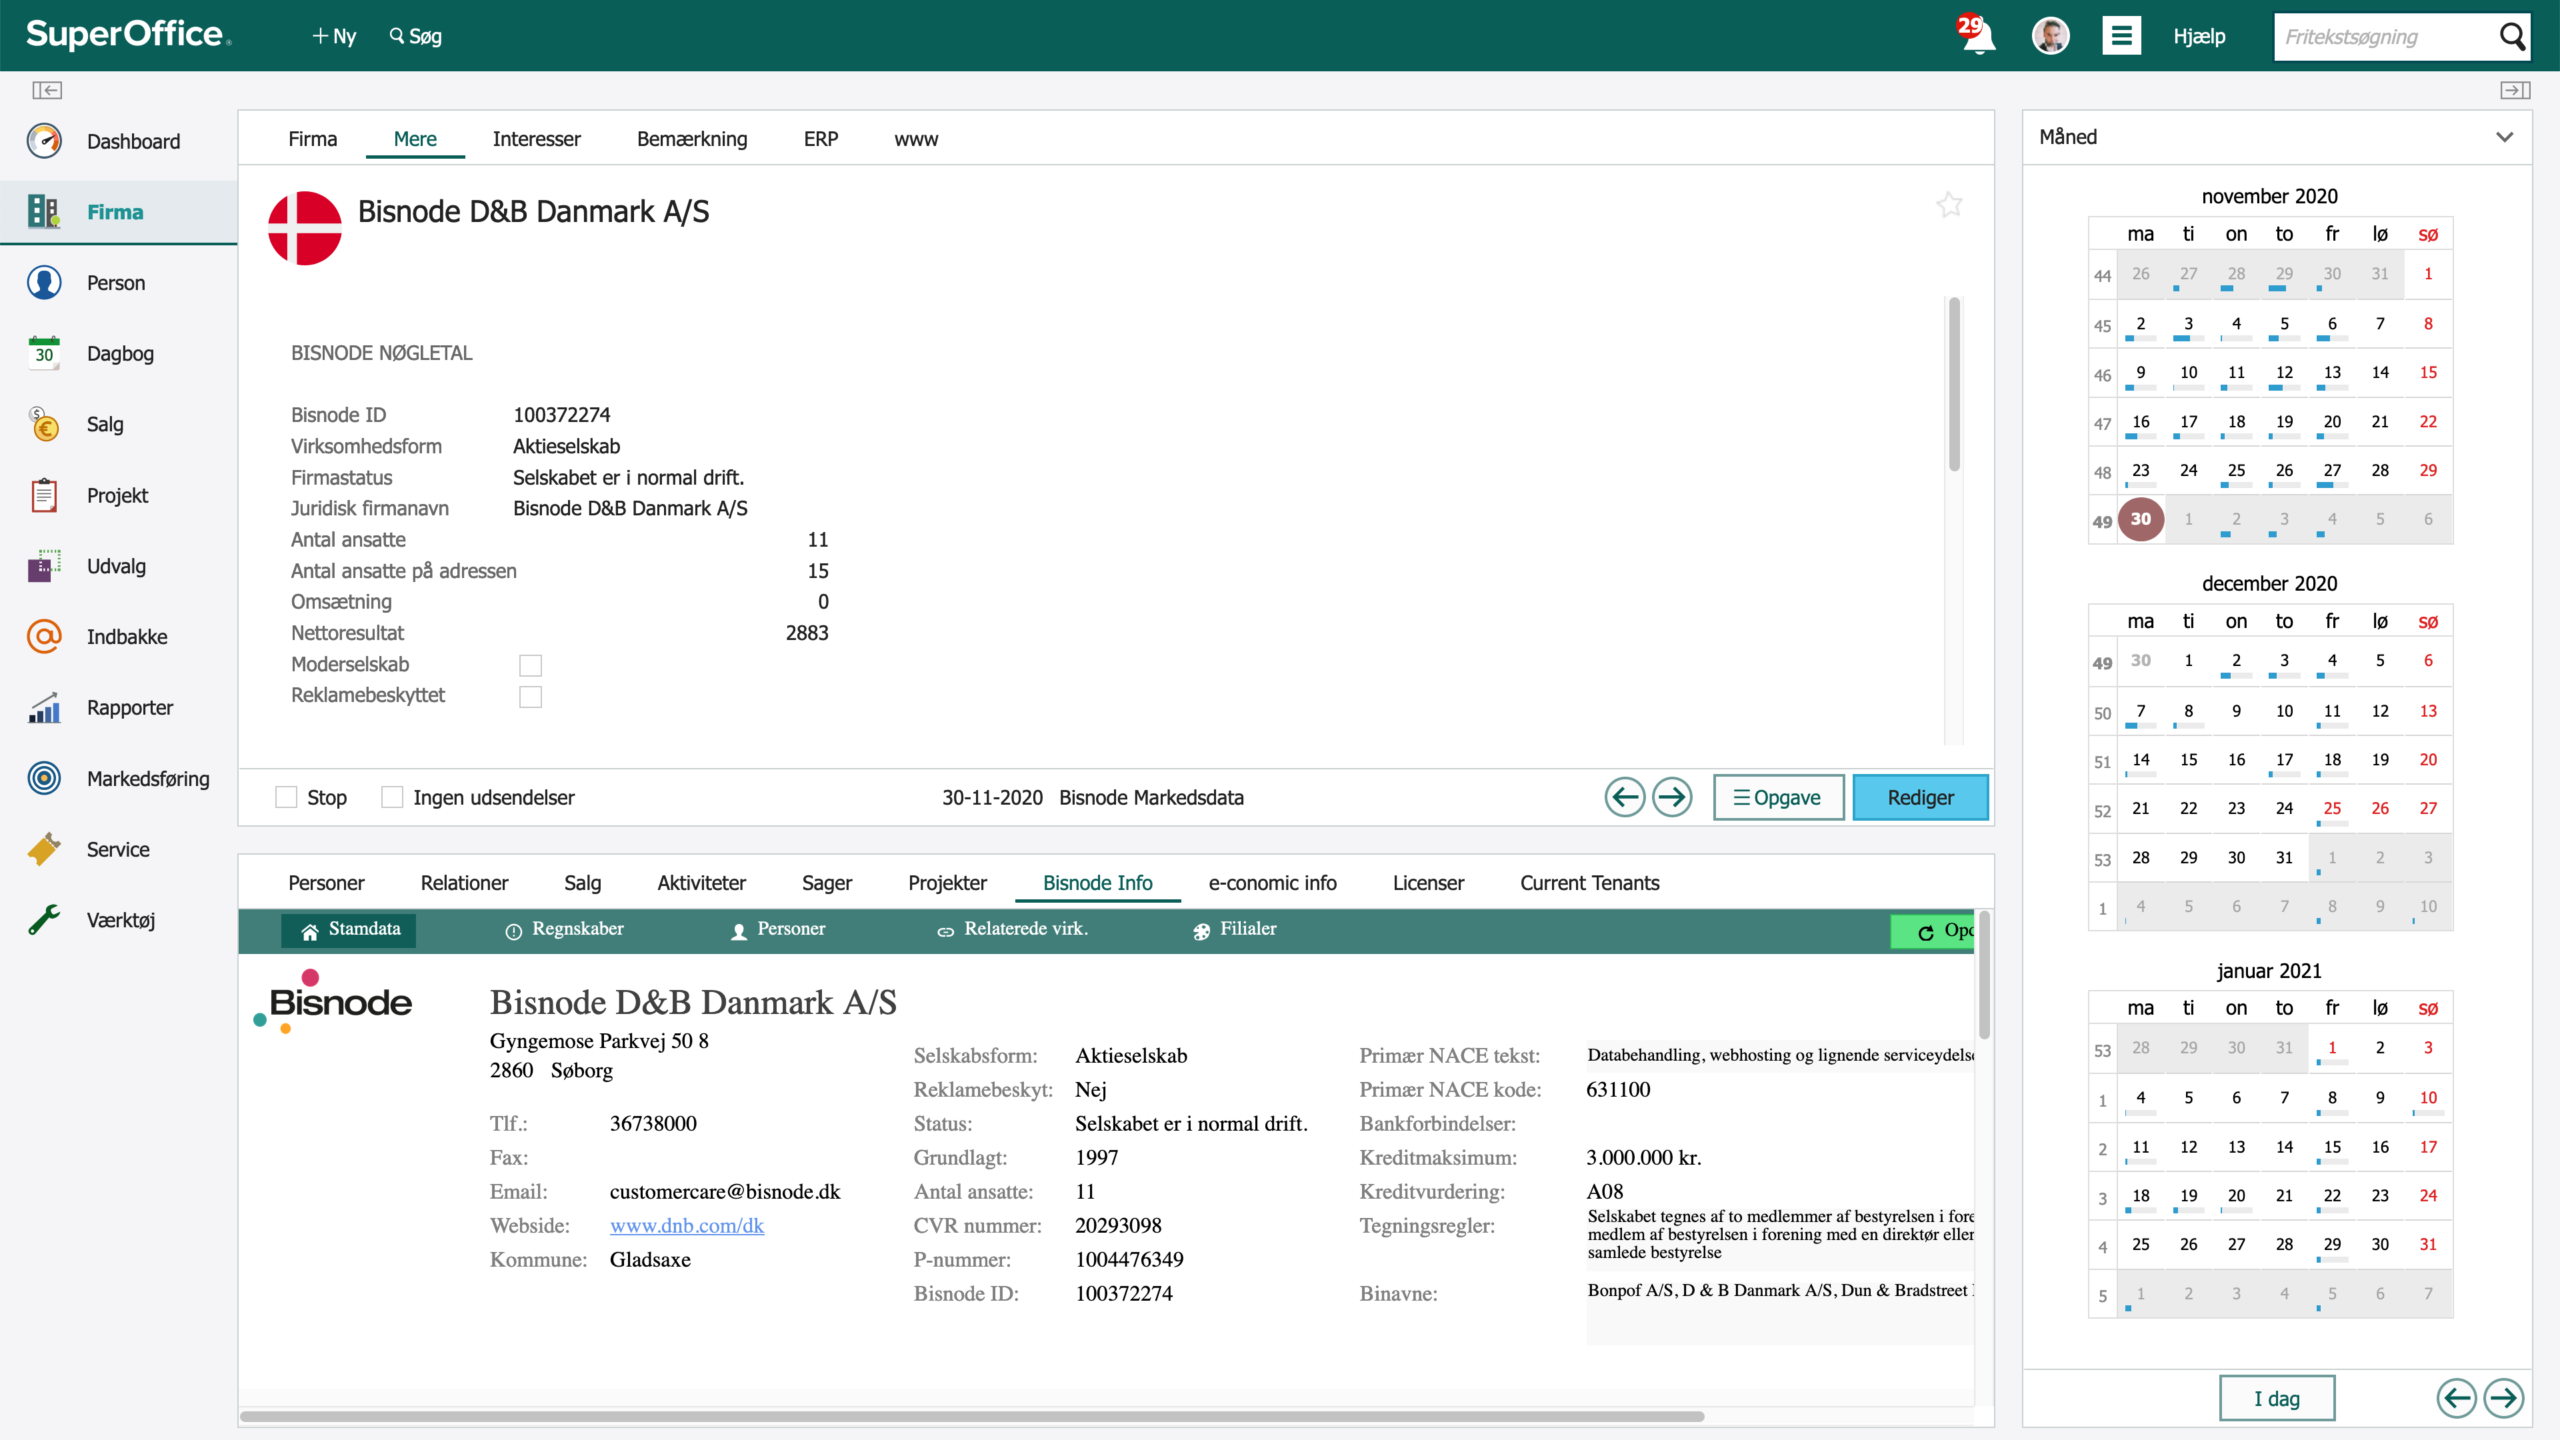Mark company as favorite with star icon
The image size is (2560, 1440).
(1949, 205)
